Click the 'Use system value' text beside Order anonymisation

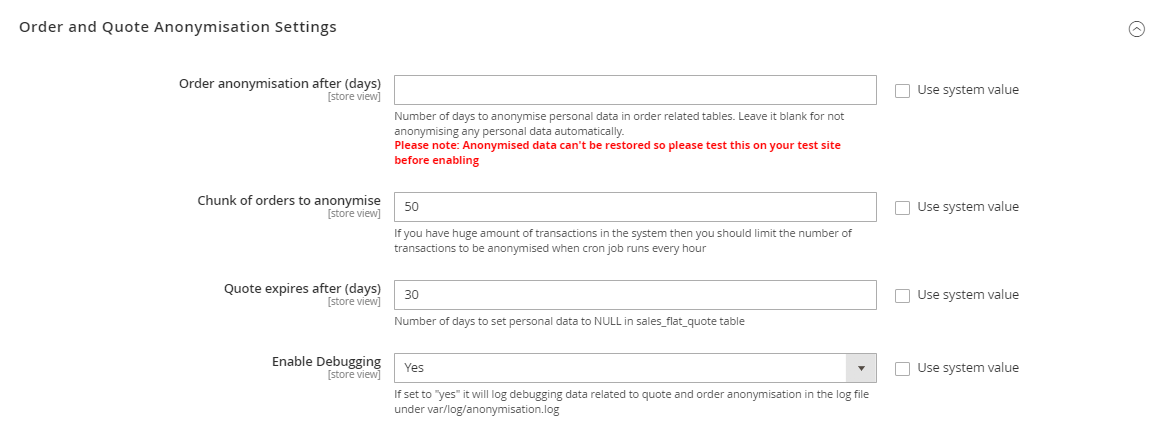[x=967, y=90]
